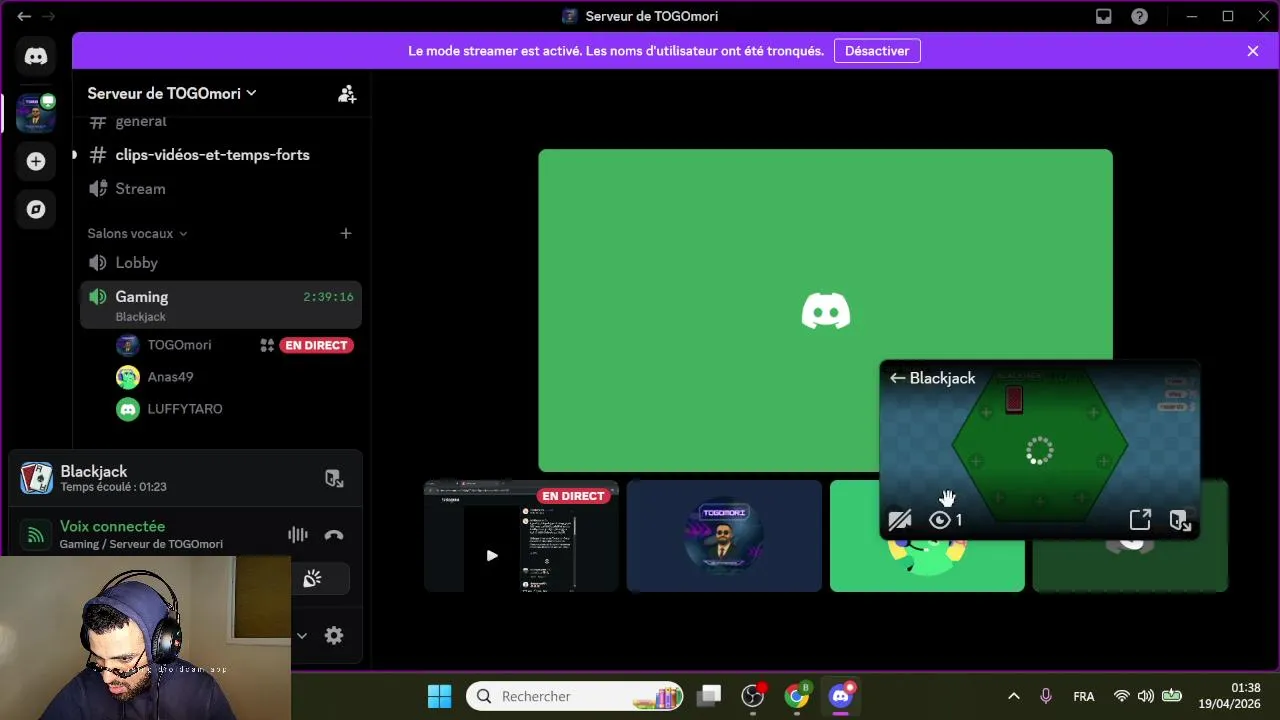The width and height of the screenshot is (1280, 720).
Task: Select the TOGOmori server avatar
Action: pos(36,114)
